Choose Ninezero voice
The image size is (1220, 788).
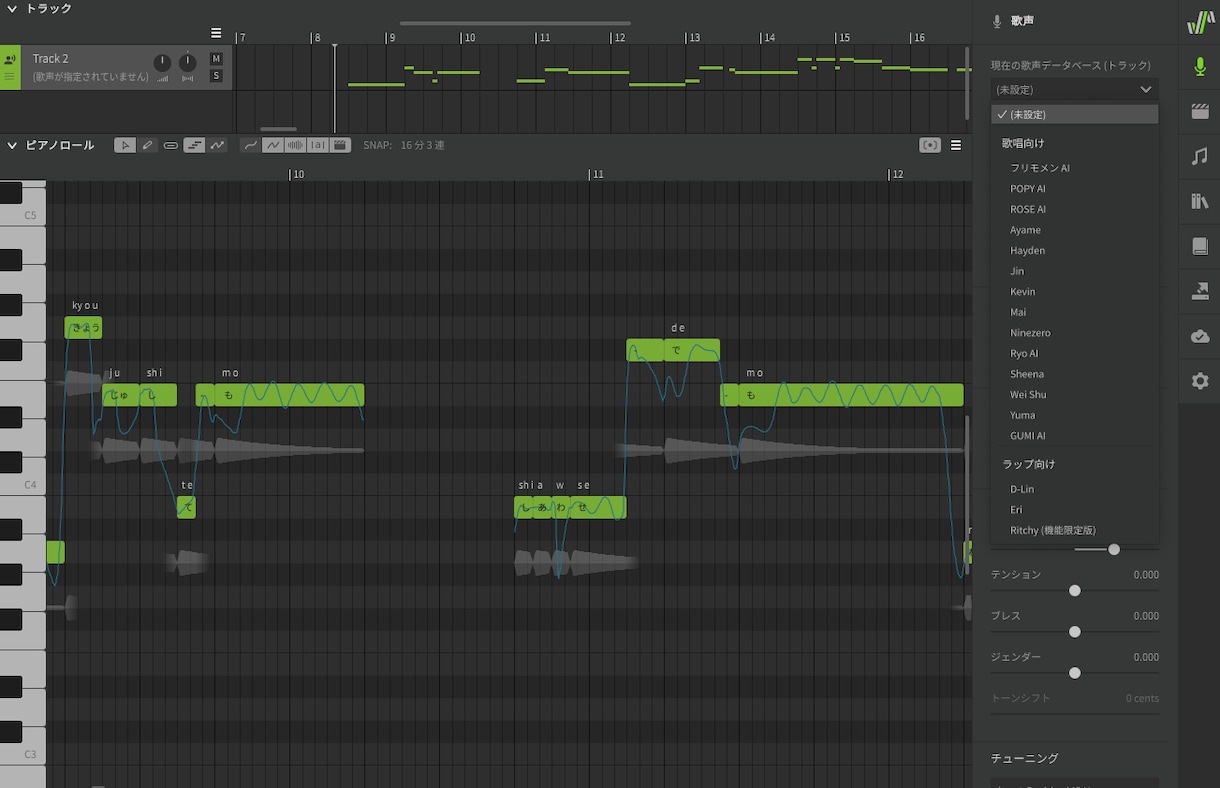pyautogui.click(x=1030, y=333)
